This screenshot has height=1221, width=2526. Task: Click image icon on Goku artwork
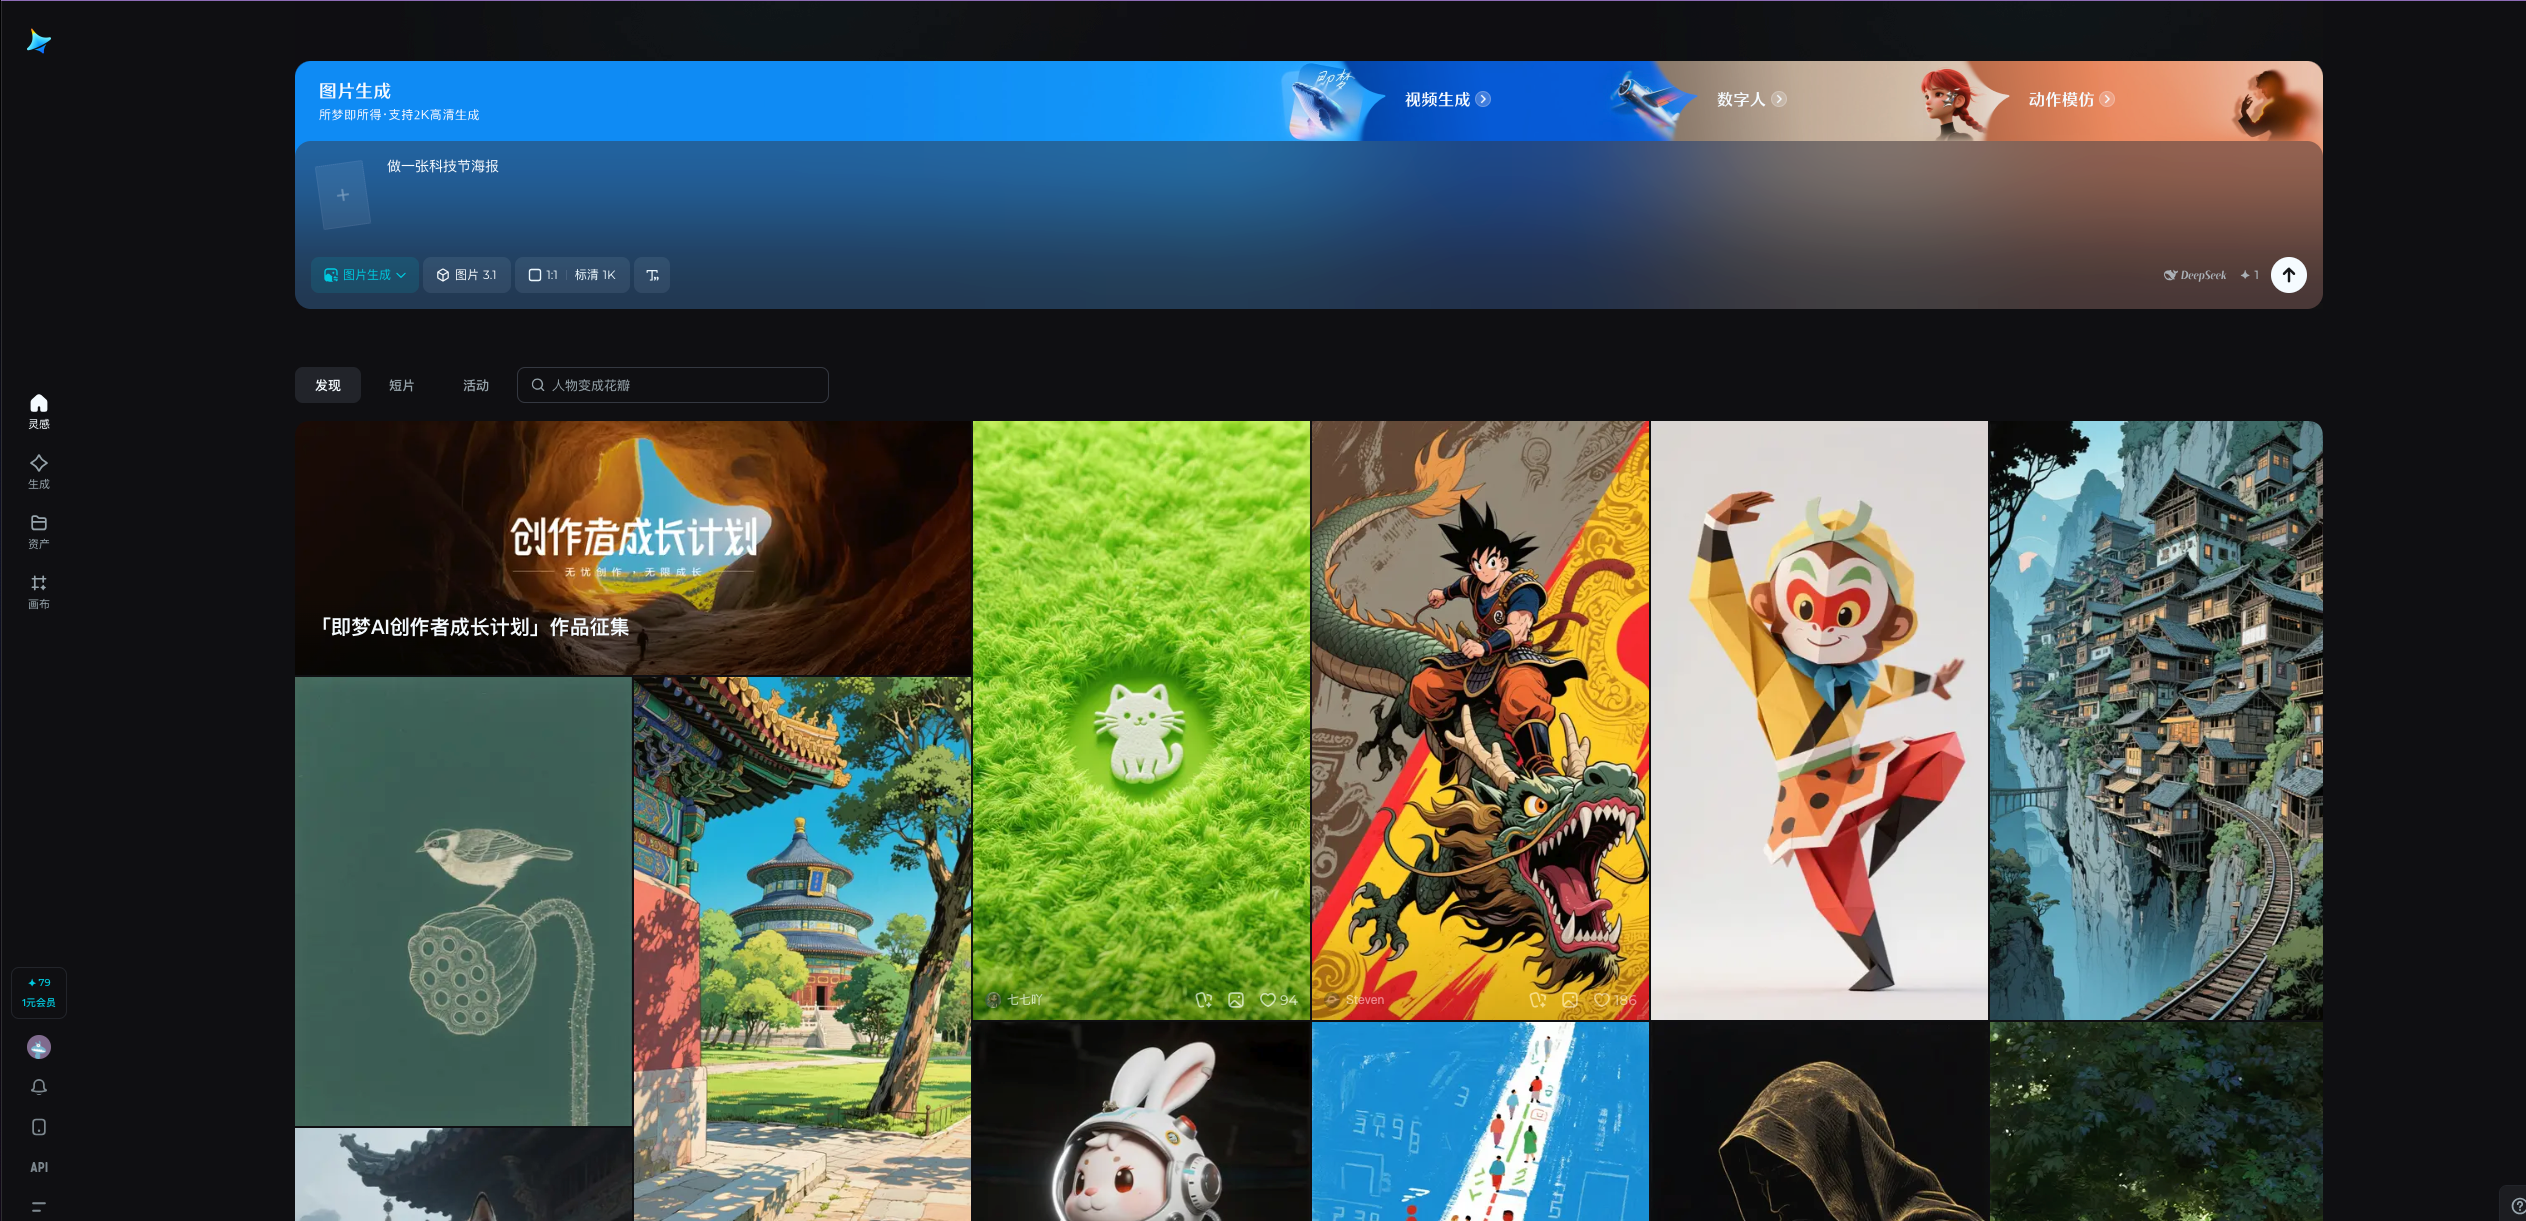[x=1570, y=1000]
